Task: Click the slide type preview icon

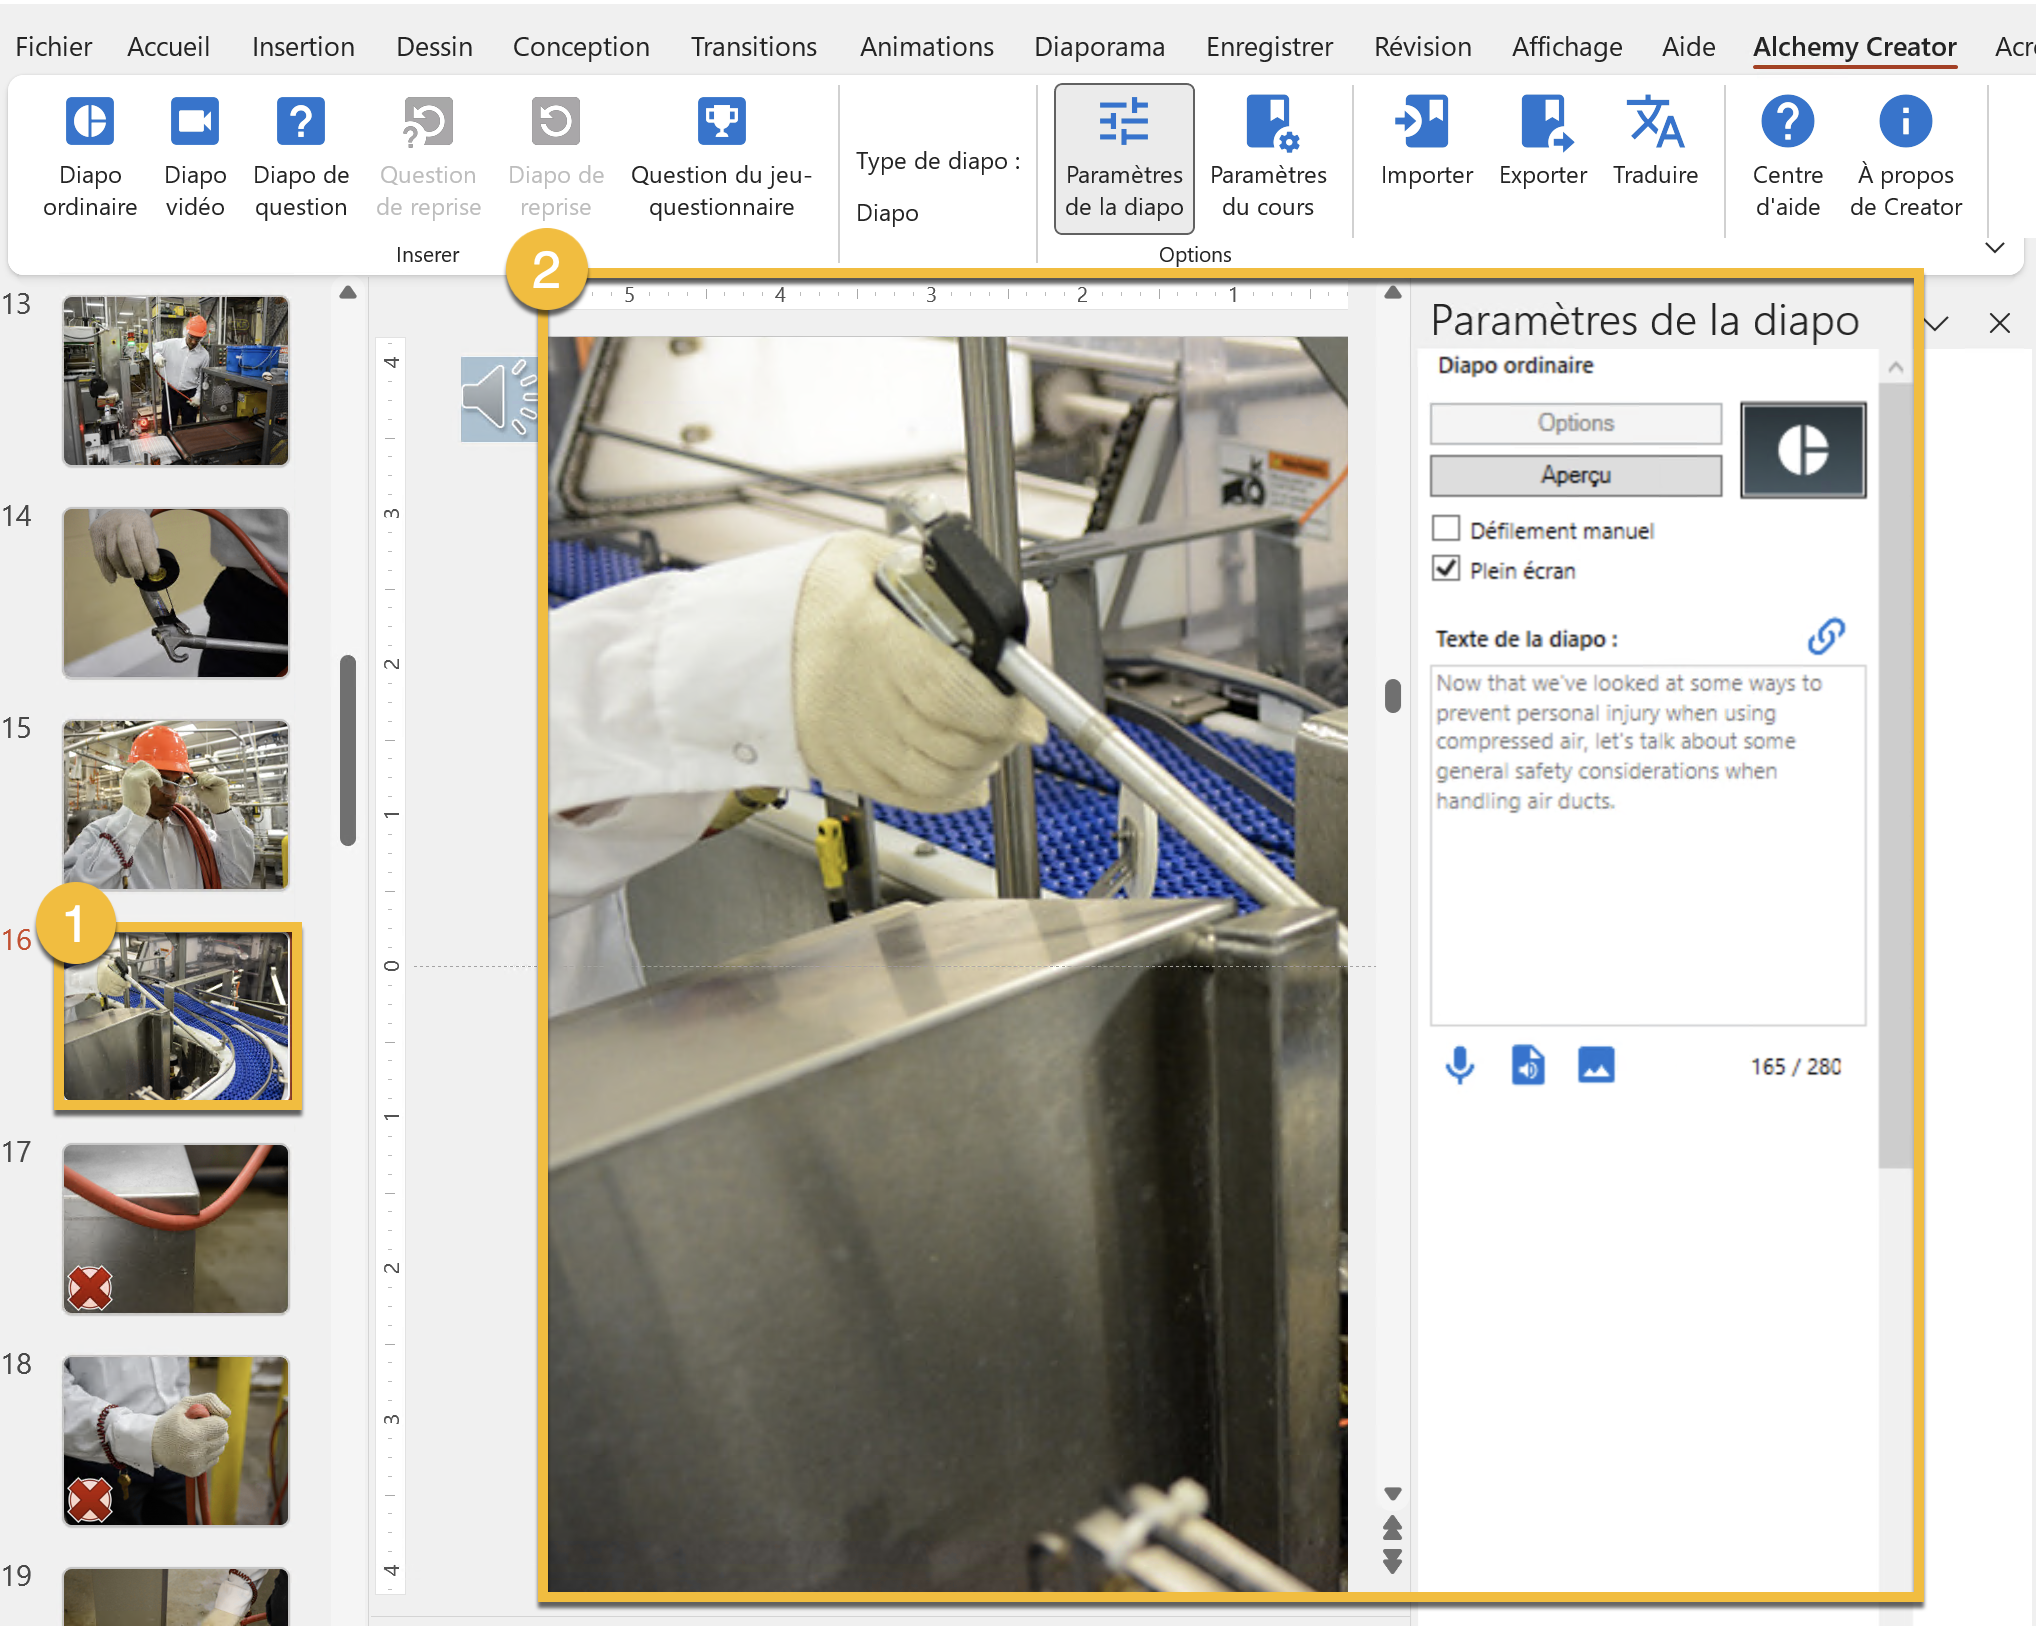Action: (x=1803, y=450)
